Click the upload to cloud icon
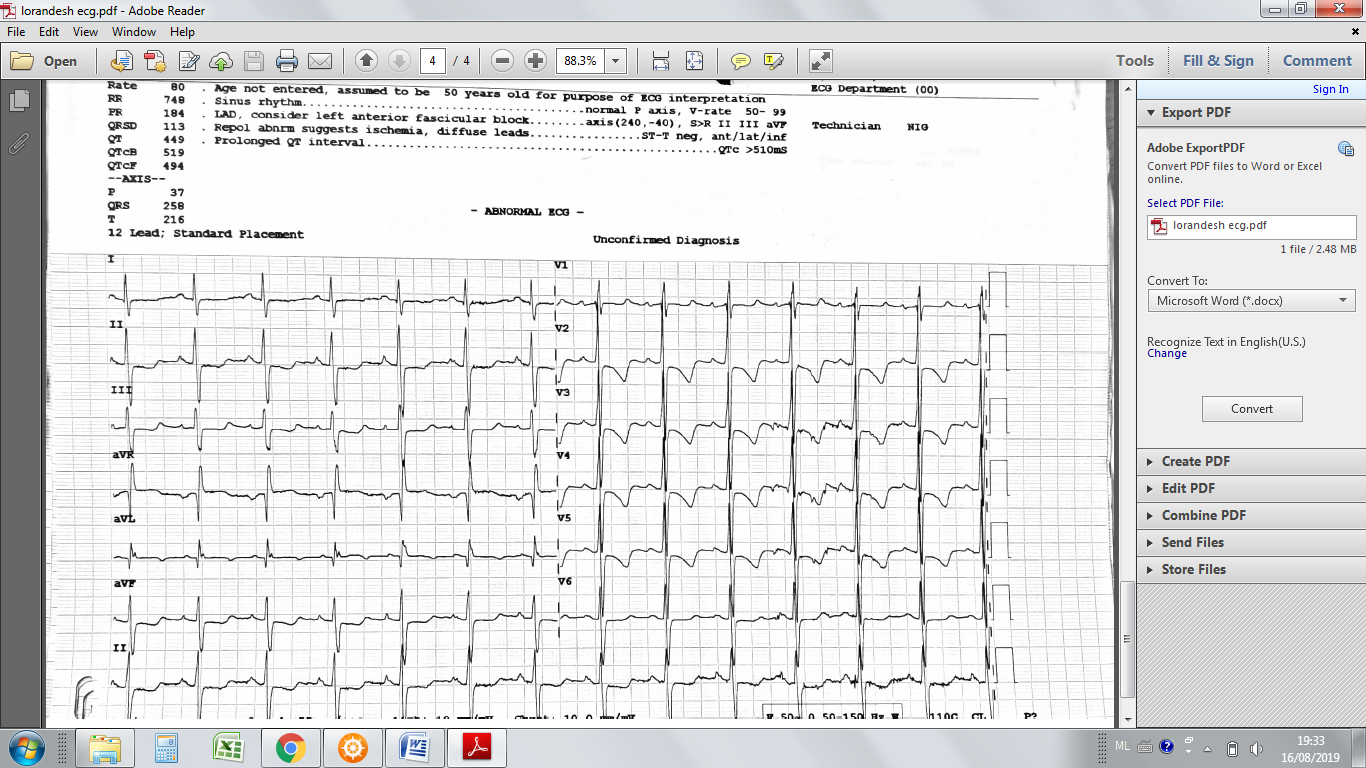This screenshot has width=1366, height=768. point(221,61)
